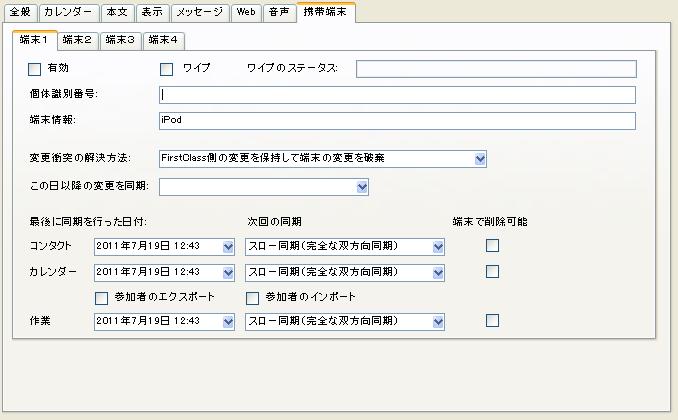Check 参加者のインポート option
This screenshot has height=420, width=678.
point(253,298)
